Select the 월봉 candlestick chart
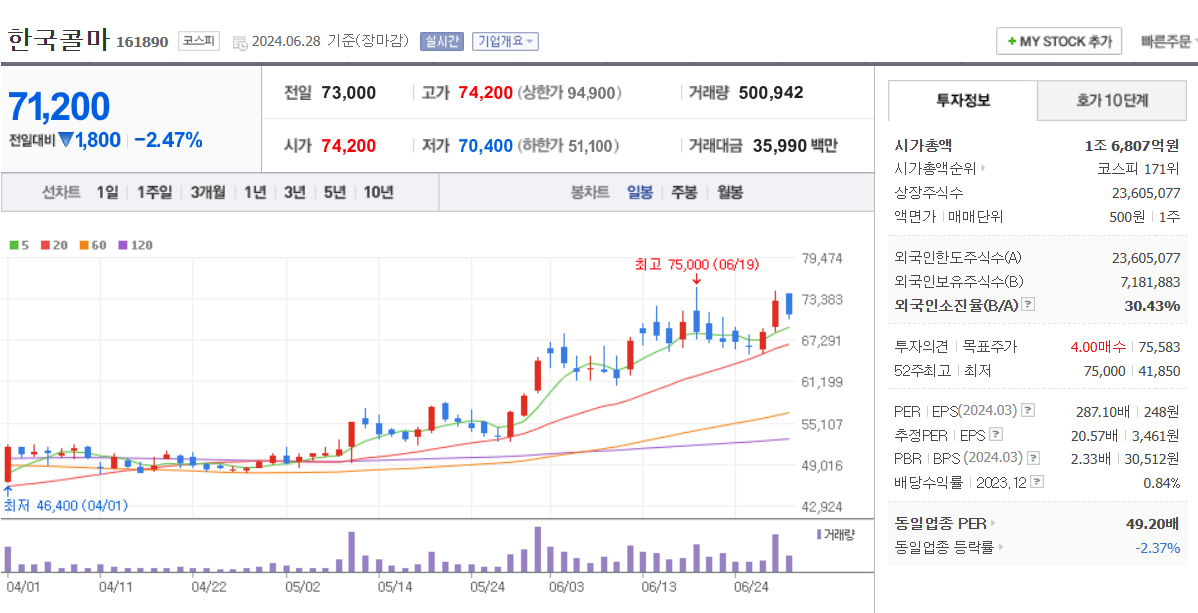The height and width of the screenshot is (613, 1198). (730, 193)
